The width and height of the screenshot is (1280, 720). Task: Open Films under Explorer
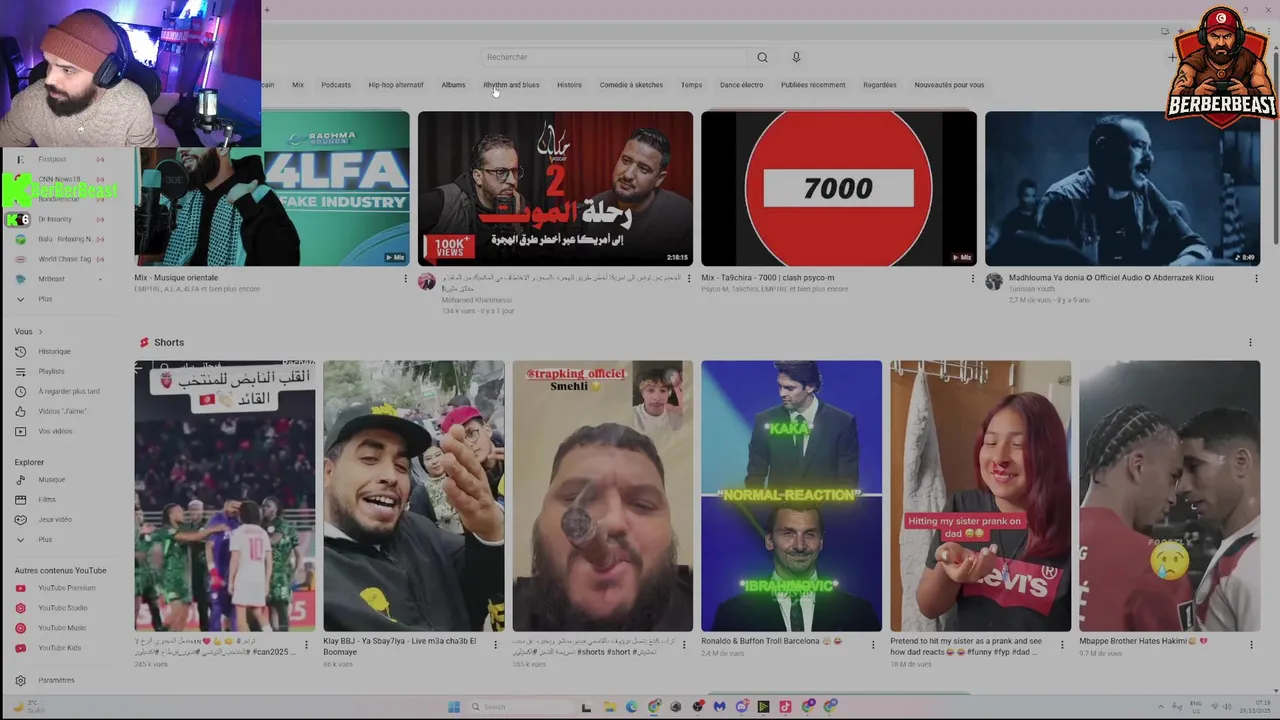click(47, 499)
